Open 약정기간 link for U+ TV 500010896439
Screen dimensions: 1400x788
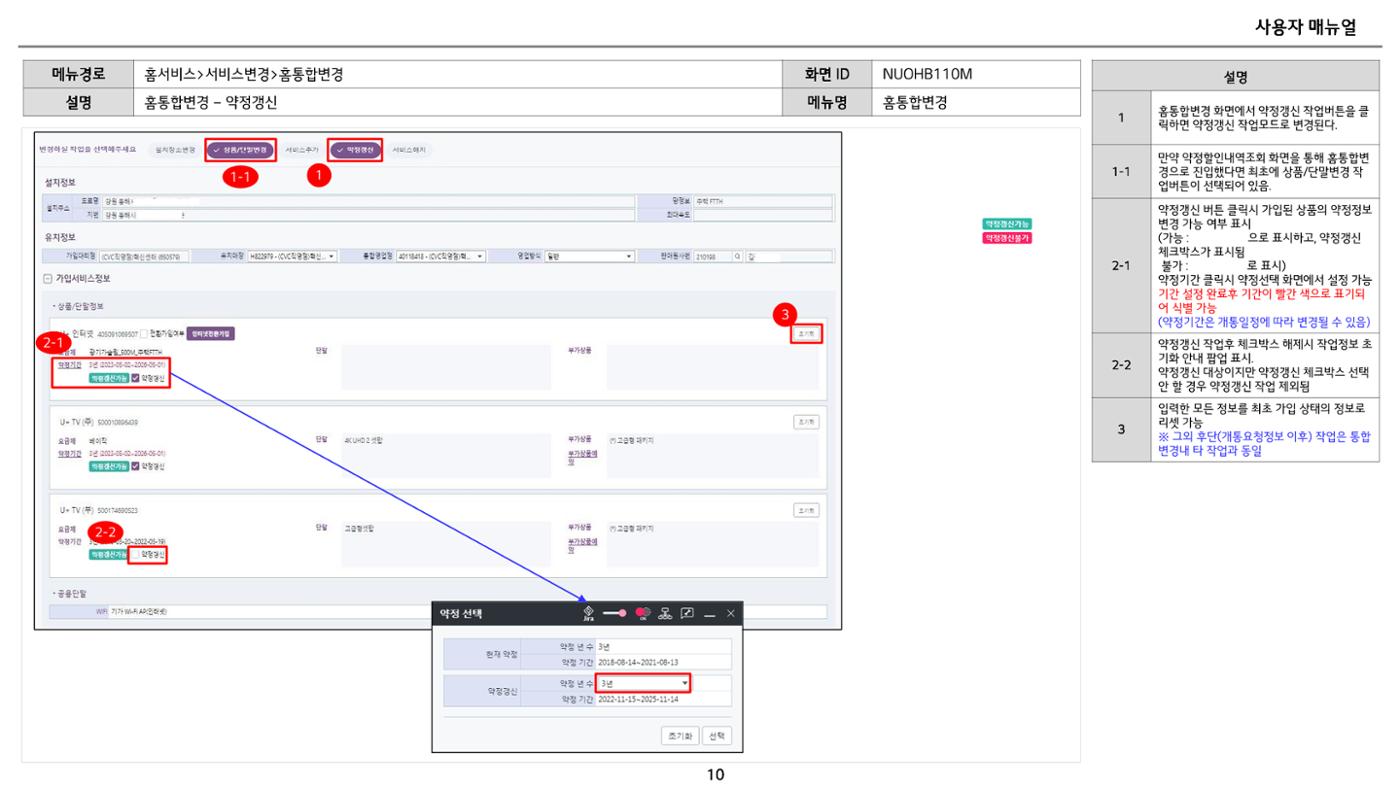(x=70, y=452)
